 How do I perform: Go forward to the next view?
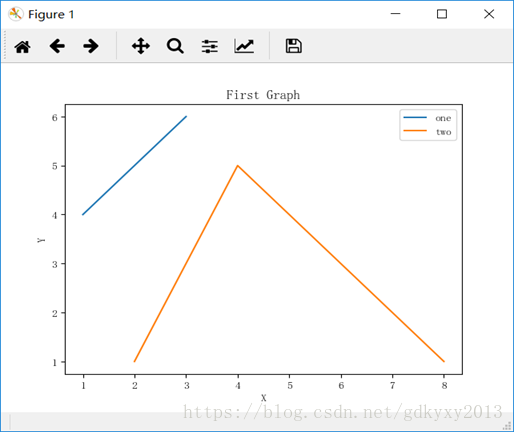[x=91, y=46]
